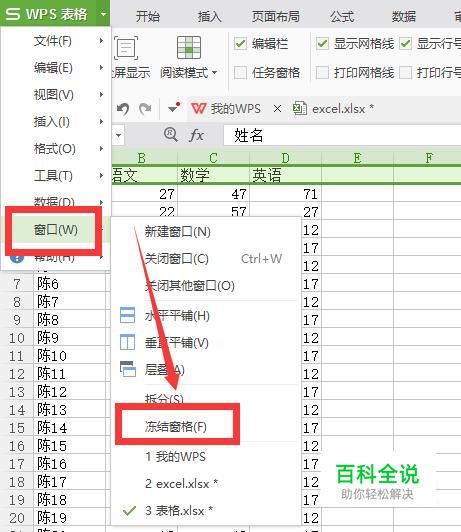Select the cell with value 47
The width and height of the screenshot is (461, 532).
tap(213, 194)
